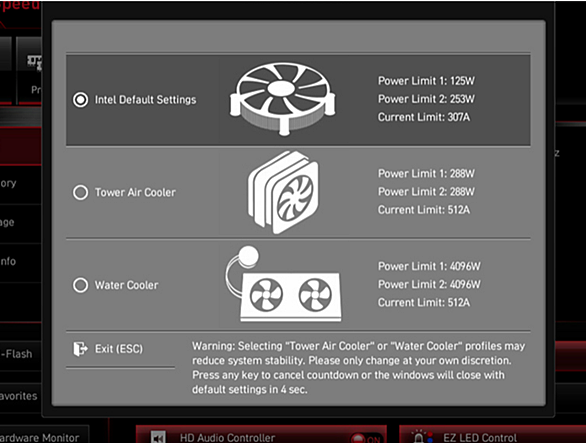Click 'Power Limit 1: 125W' text
The width and height of the screenshot is (586, 443).
click(426, 81)
